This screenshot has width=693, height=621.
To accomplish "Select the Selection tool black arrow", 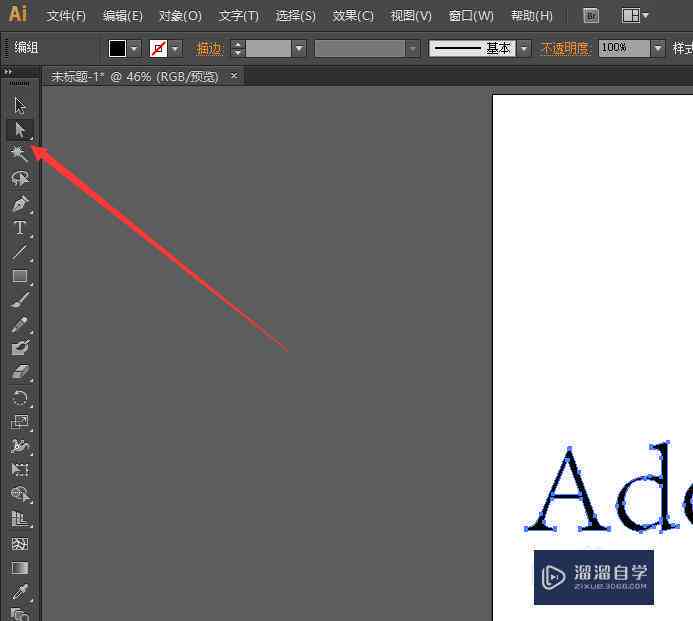I will coord(20,106).
